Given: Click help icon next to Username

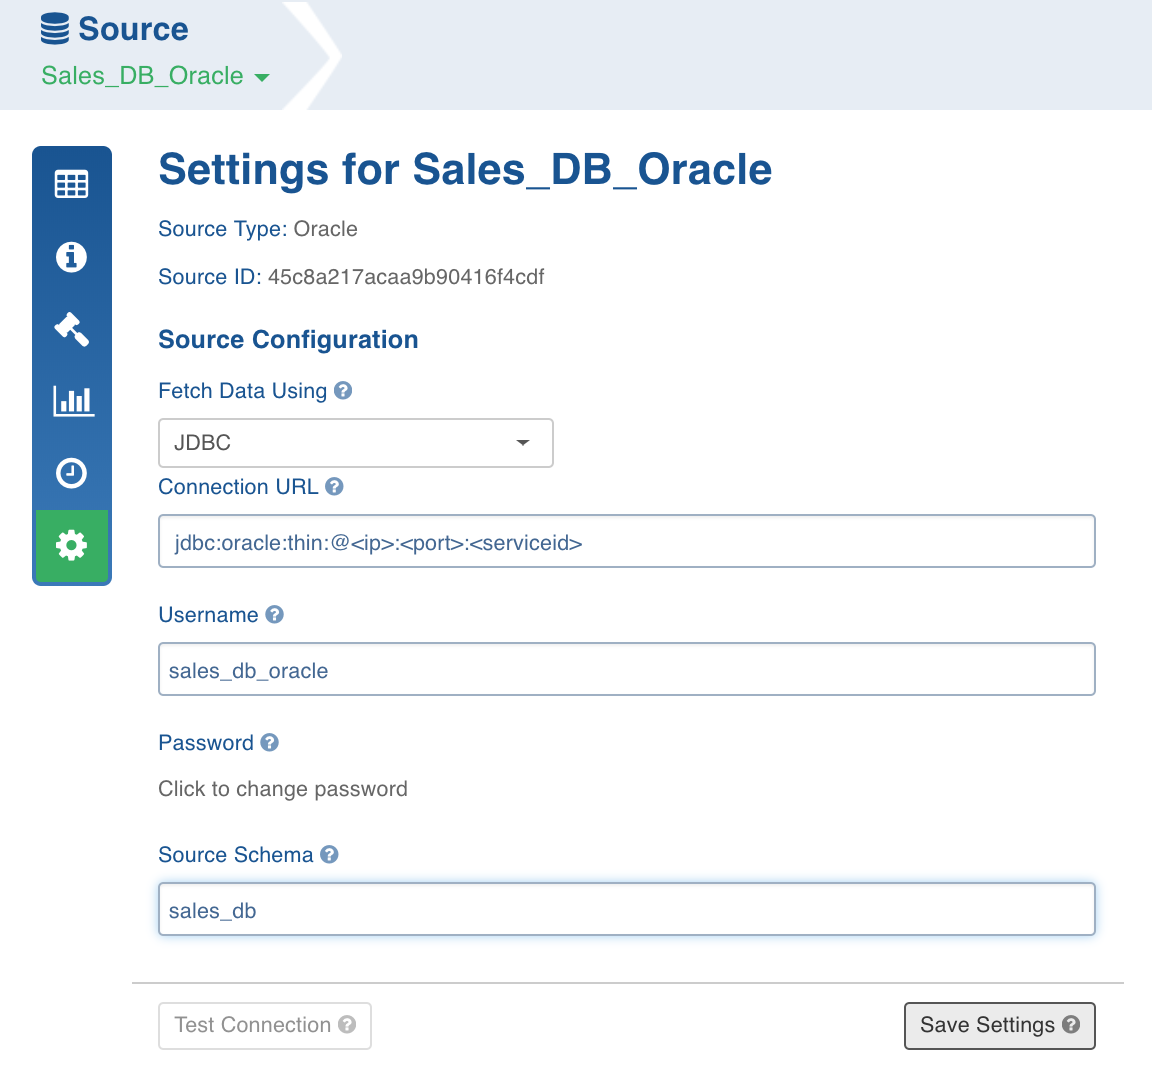Looking at the screenshot, I should pos(275,614).
